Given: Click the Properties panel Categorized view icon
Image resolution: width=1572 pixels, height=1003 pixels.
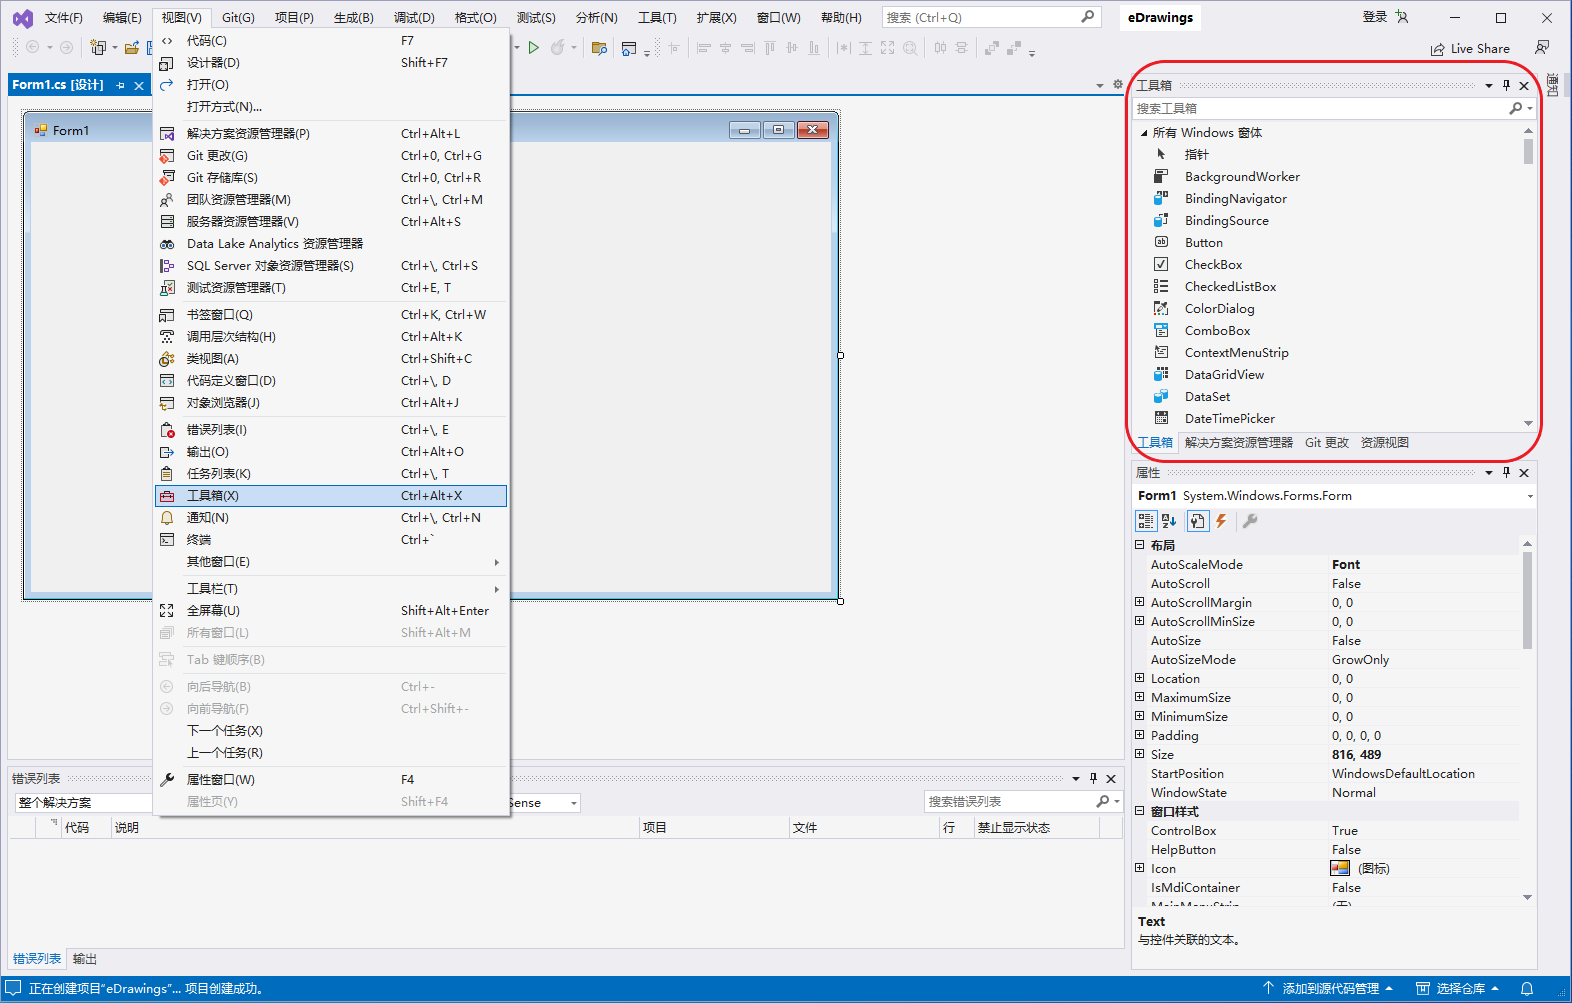Looking at the screenshot, I should coord(1146,521).
